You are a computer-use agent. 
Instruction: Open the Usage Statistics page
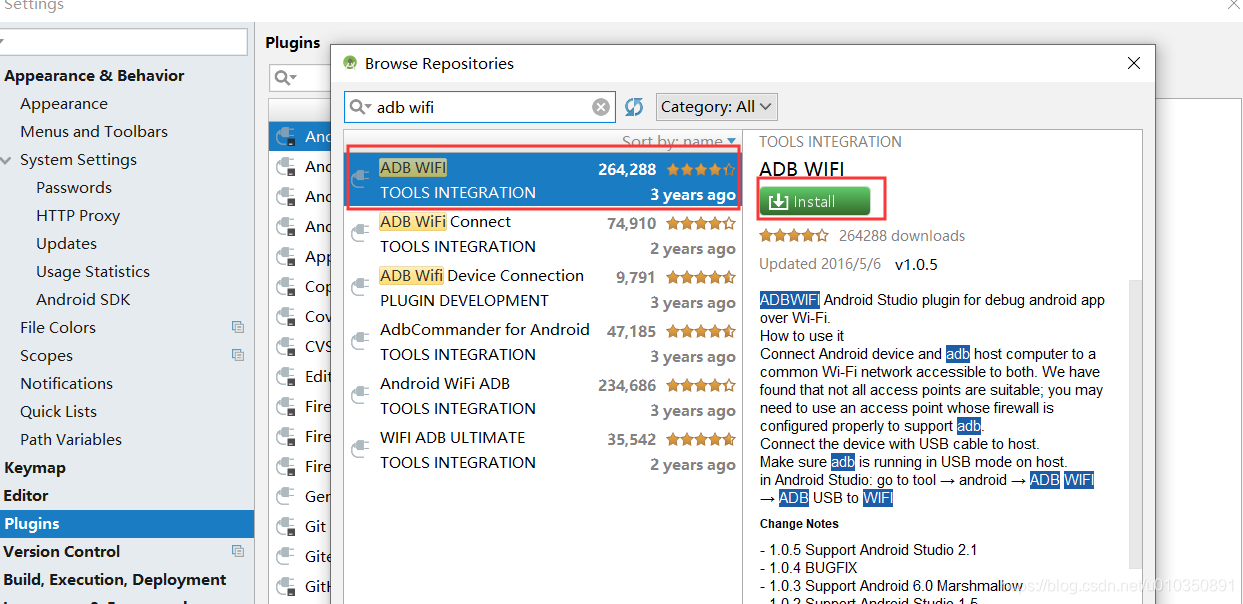point(93,271)
